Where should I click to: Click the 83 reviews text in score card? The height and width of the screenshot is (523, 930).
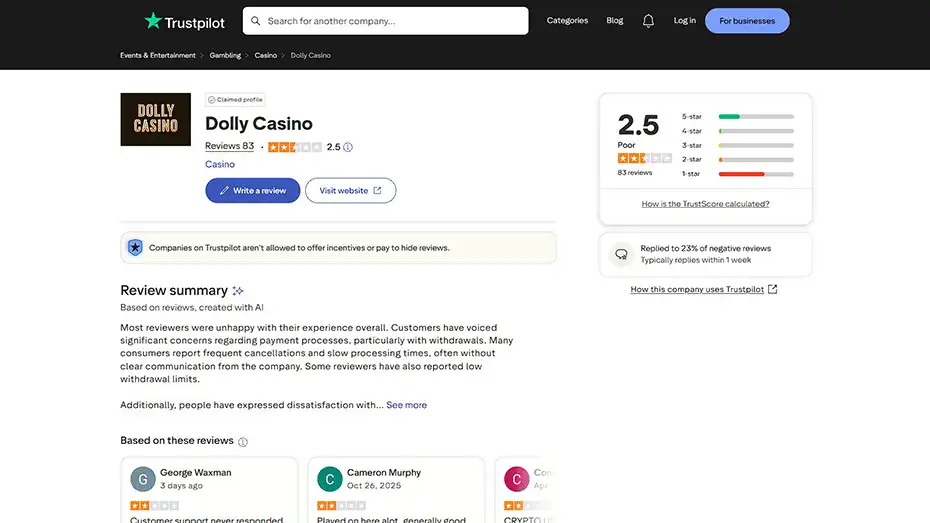635,173
